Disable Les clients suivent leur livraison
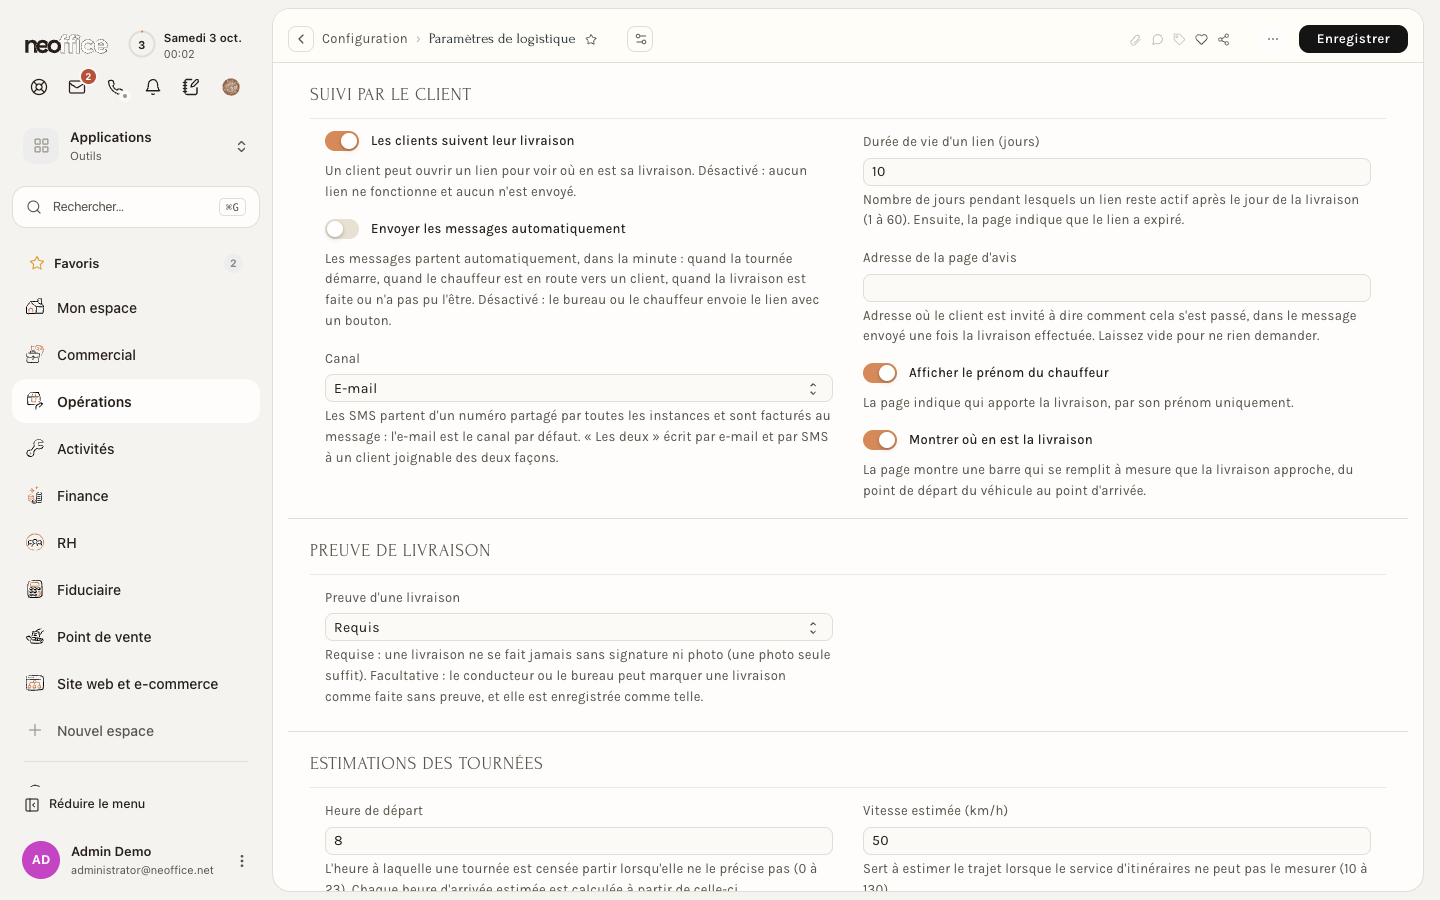The width and height of the screenshot is (1440, 900). point(342,141)
